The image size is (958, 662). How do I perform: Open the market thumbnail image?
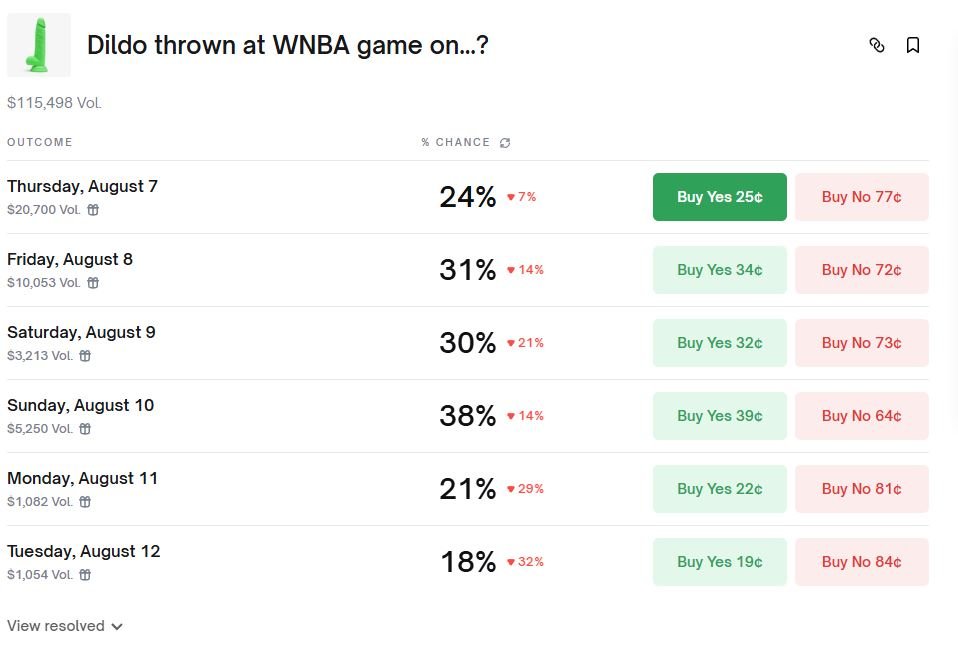coord(39,45)
